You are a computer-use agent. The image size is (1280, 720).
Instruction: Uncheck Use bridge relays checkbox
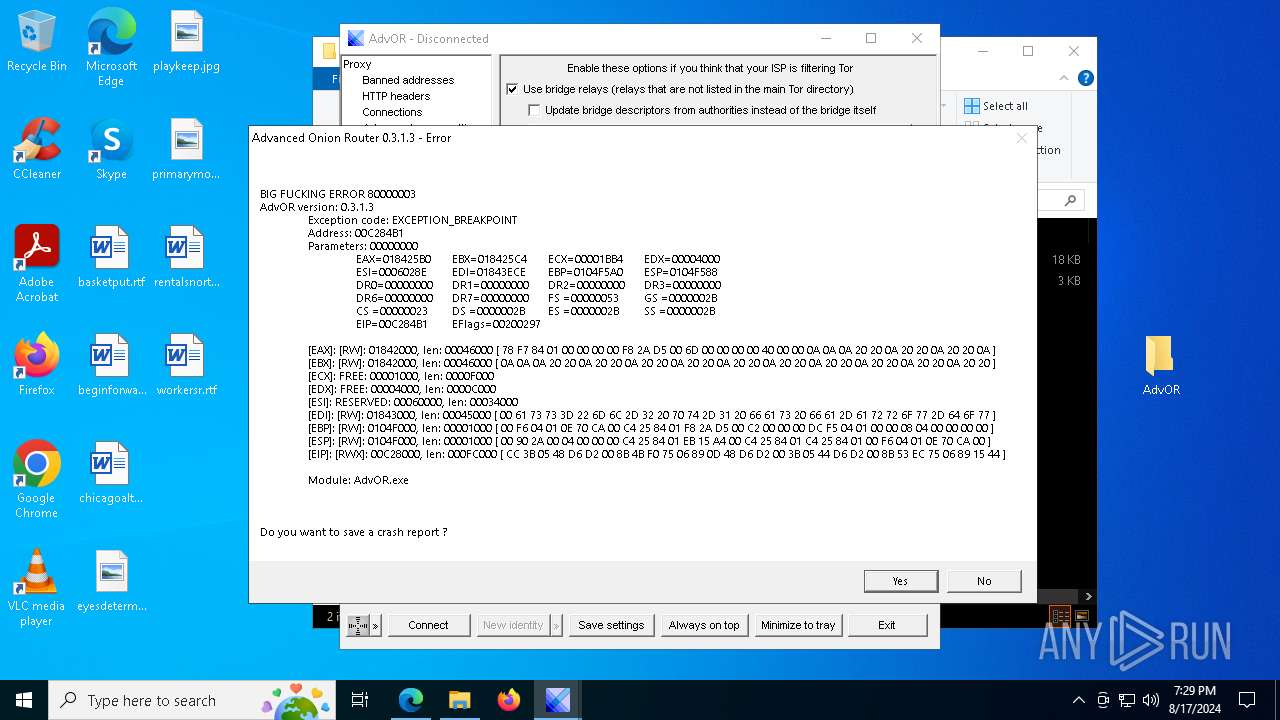(512, 89)
